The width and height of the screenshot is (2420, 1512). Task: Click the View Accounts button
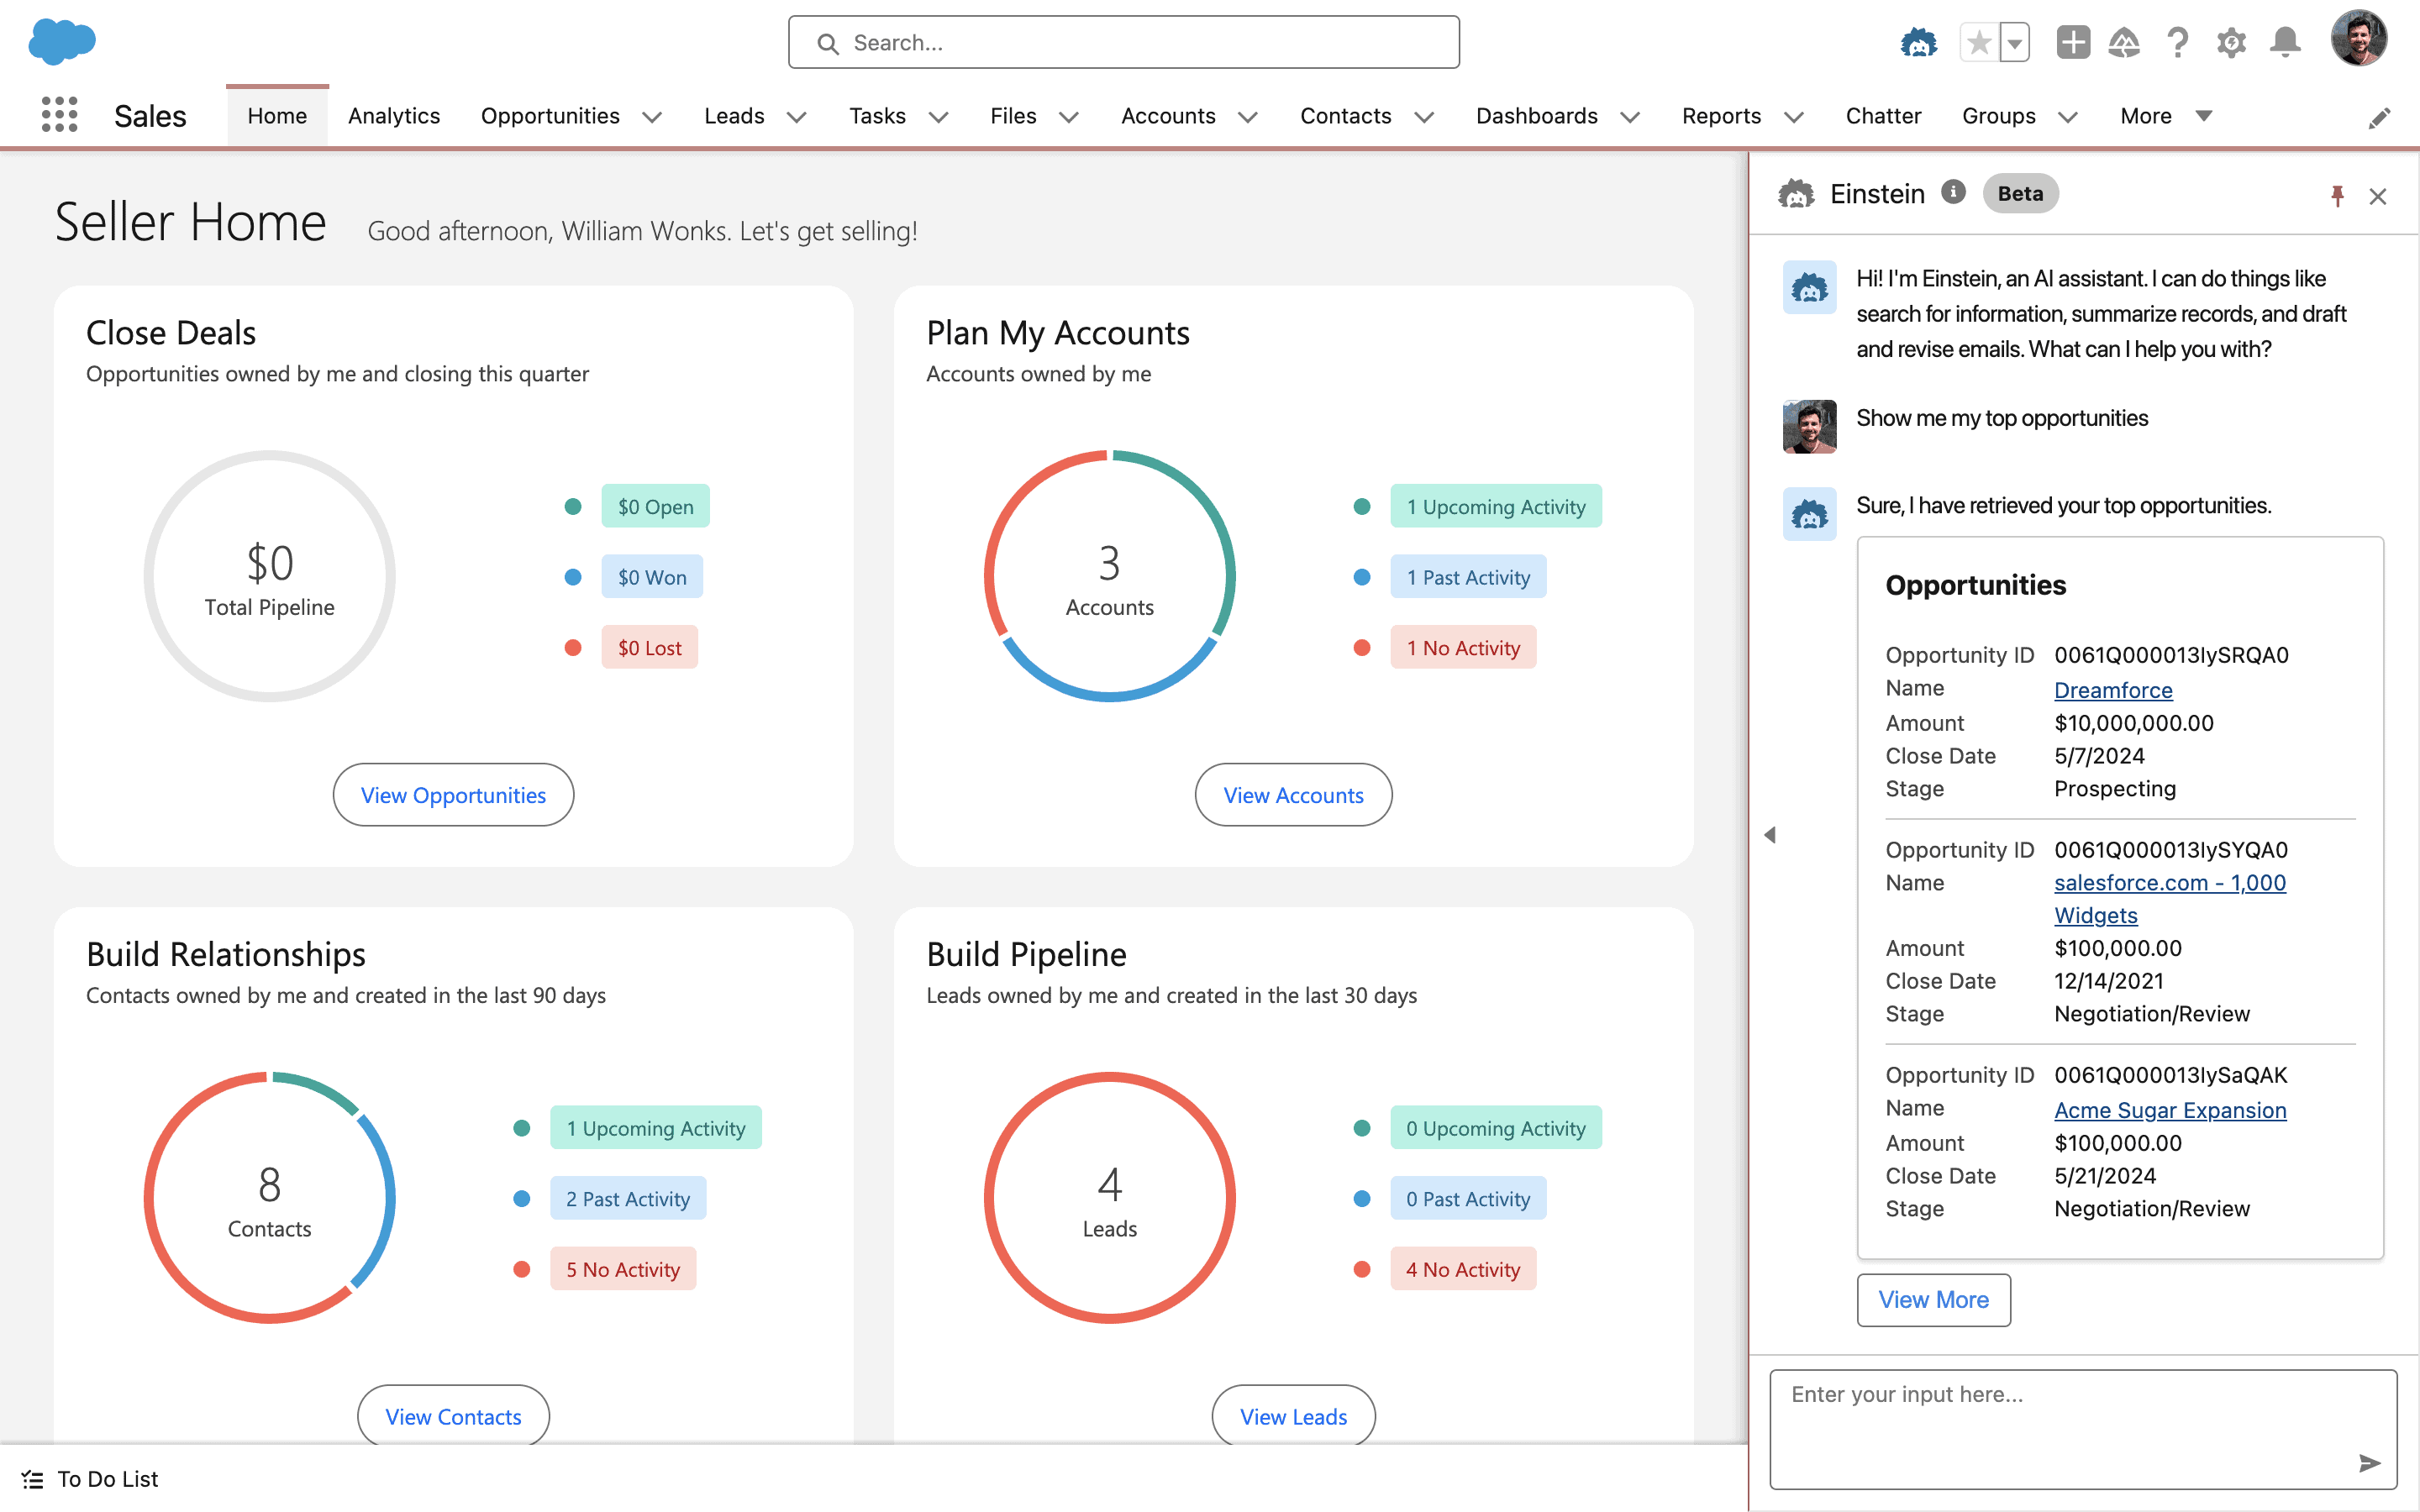[x=1293, y=795]
